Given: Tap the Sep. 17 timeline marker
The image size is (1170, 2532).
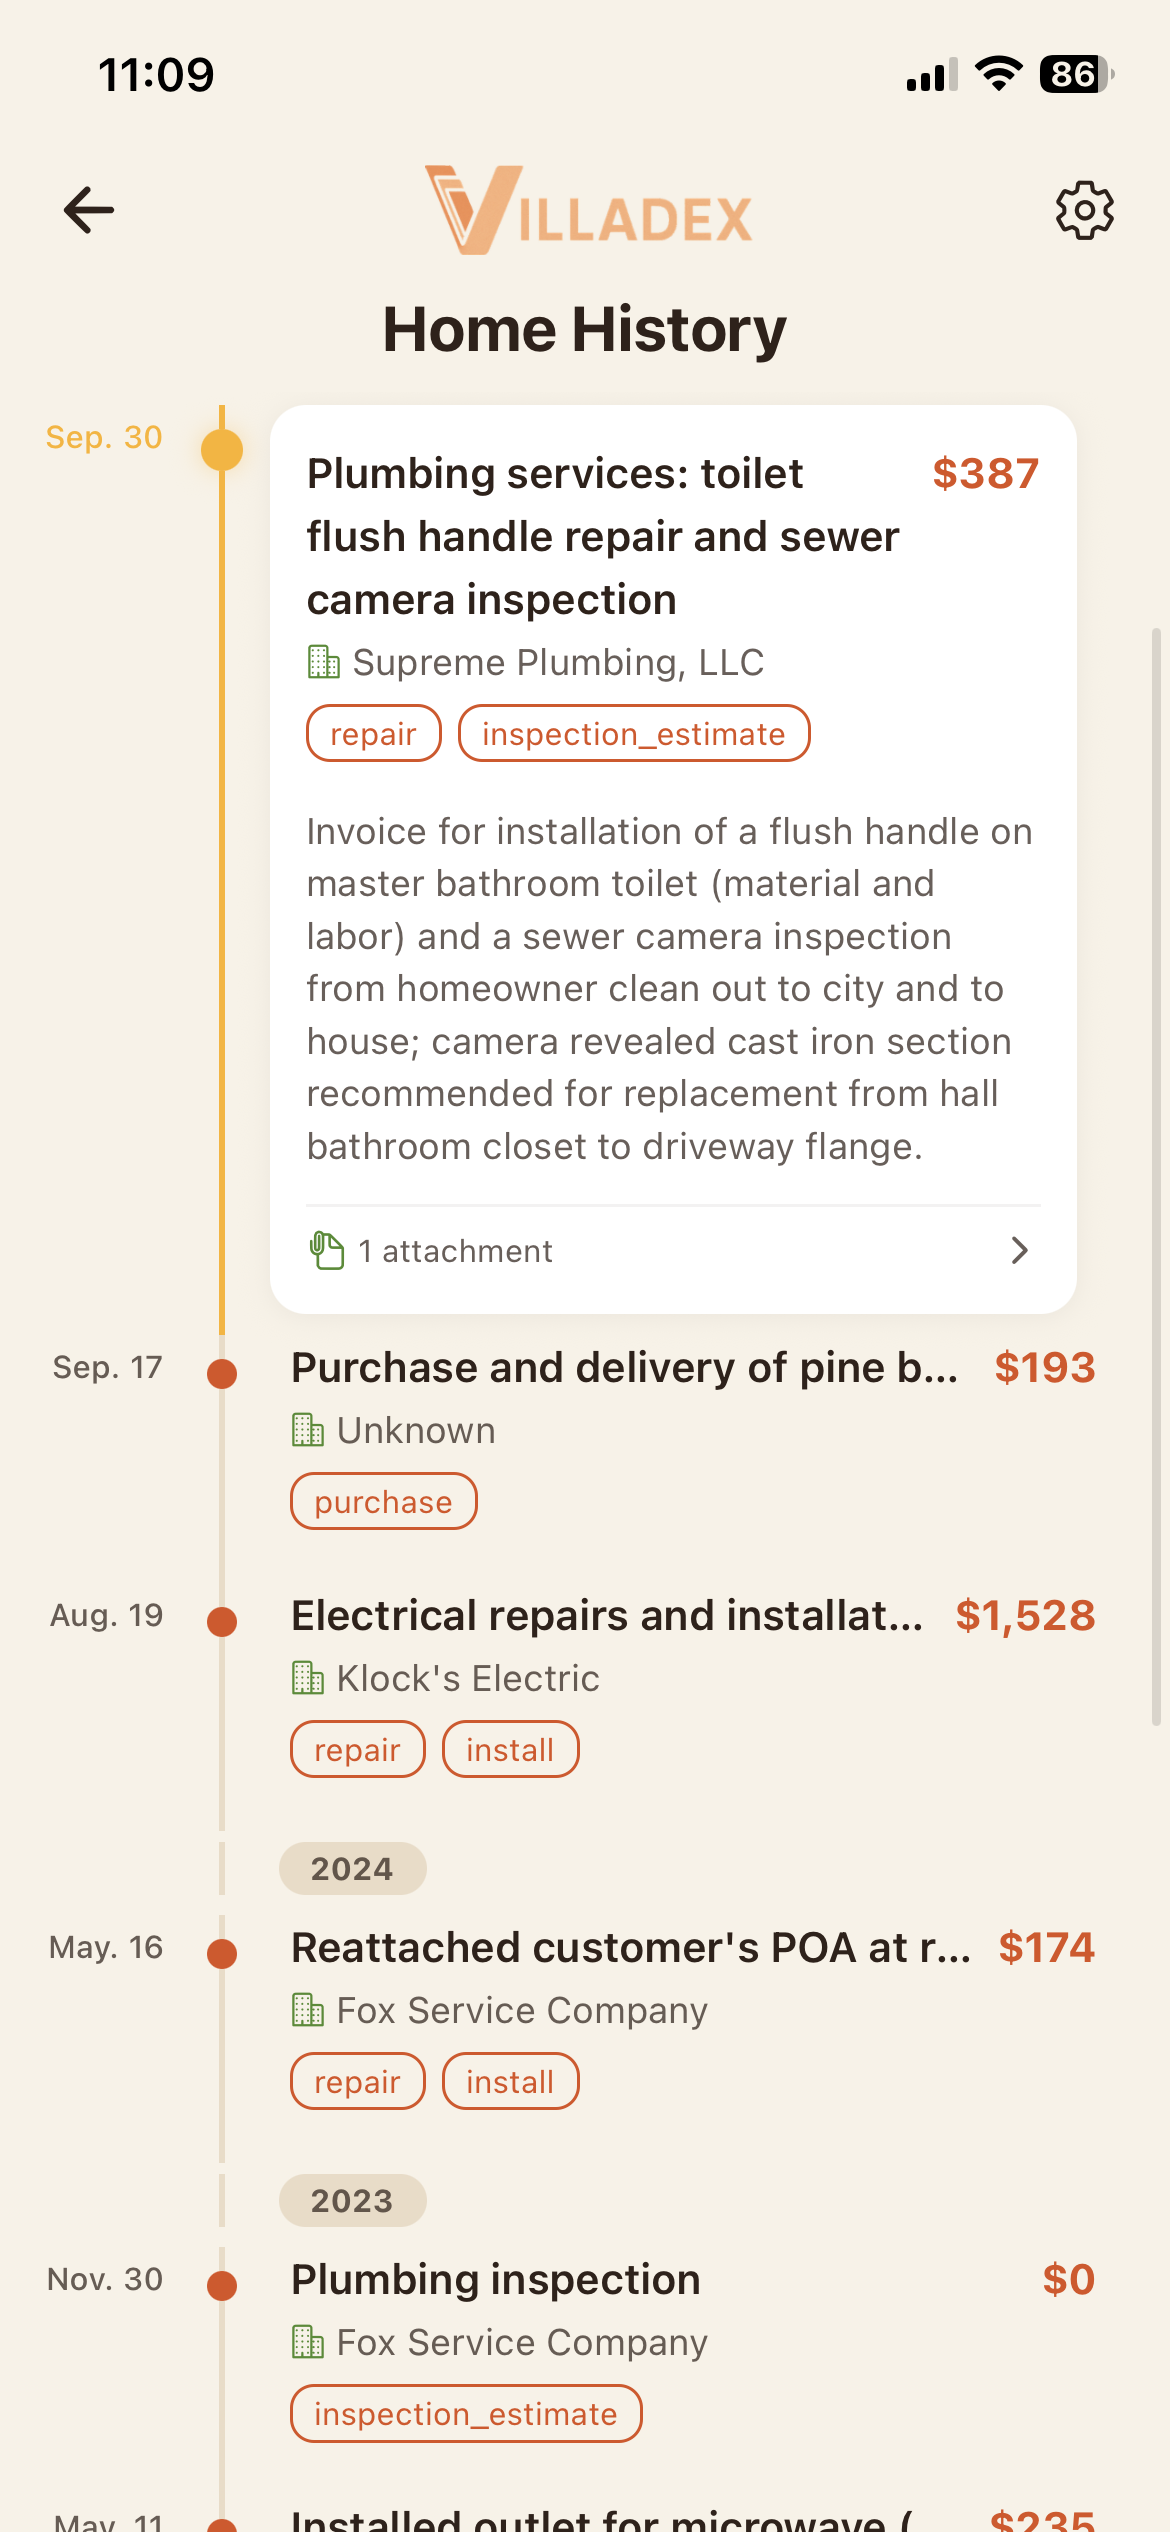Looking at the screenshot, I should click(220, 1374).
